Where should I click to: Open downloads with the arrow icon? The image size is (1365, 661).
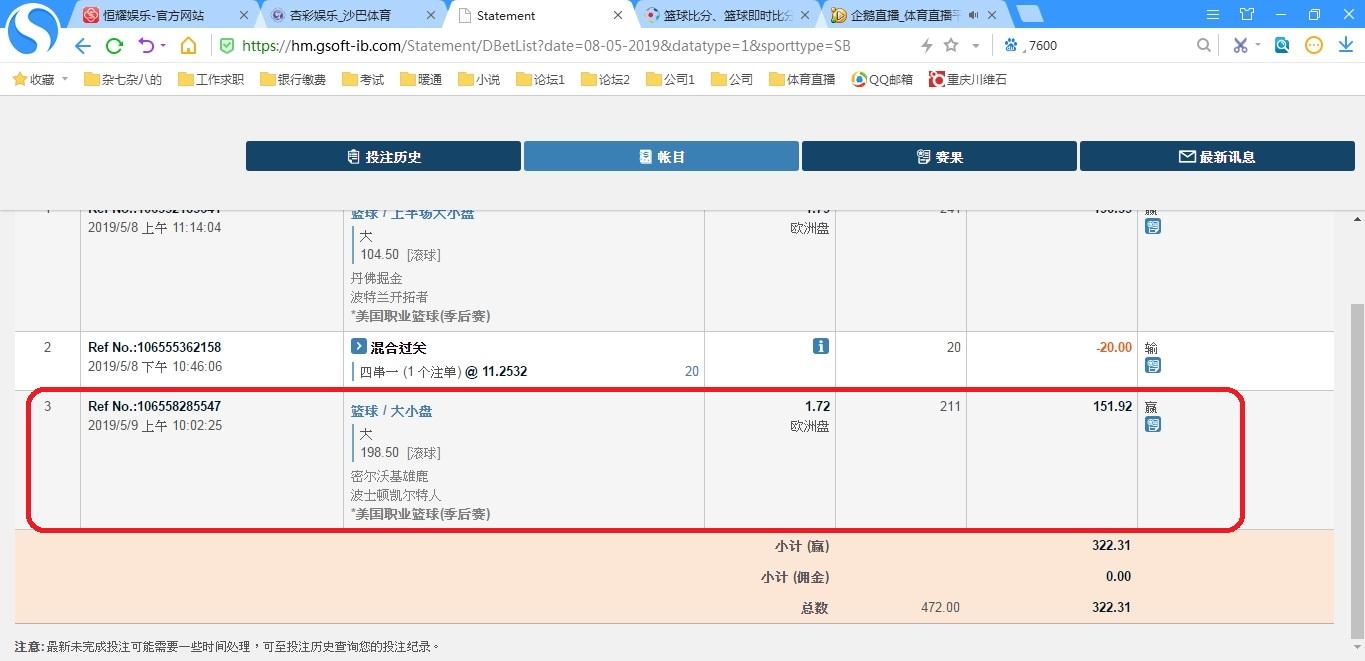pyautogui.click(x=1345, y=46)
